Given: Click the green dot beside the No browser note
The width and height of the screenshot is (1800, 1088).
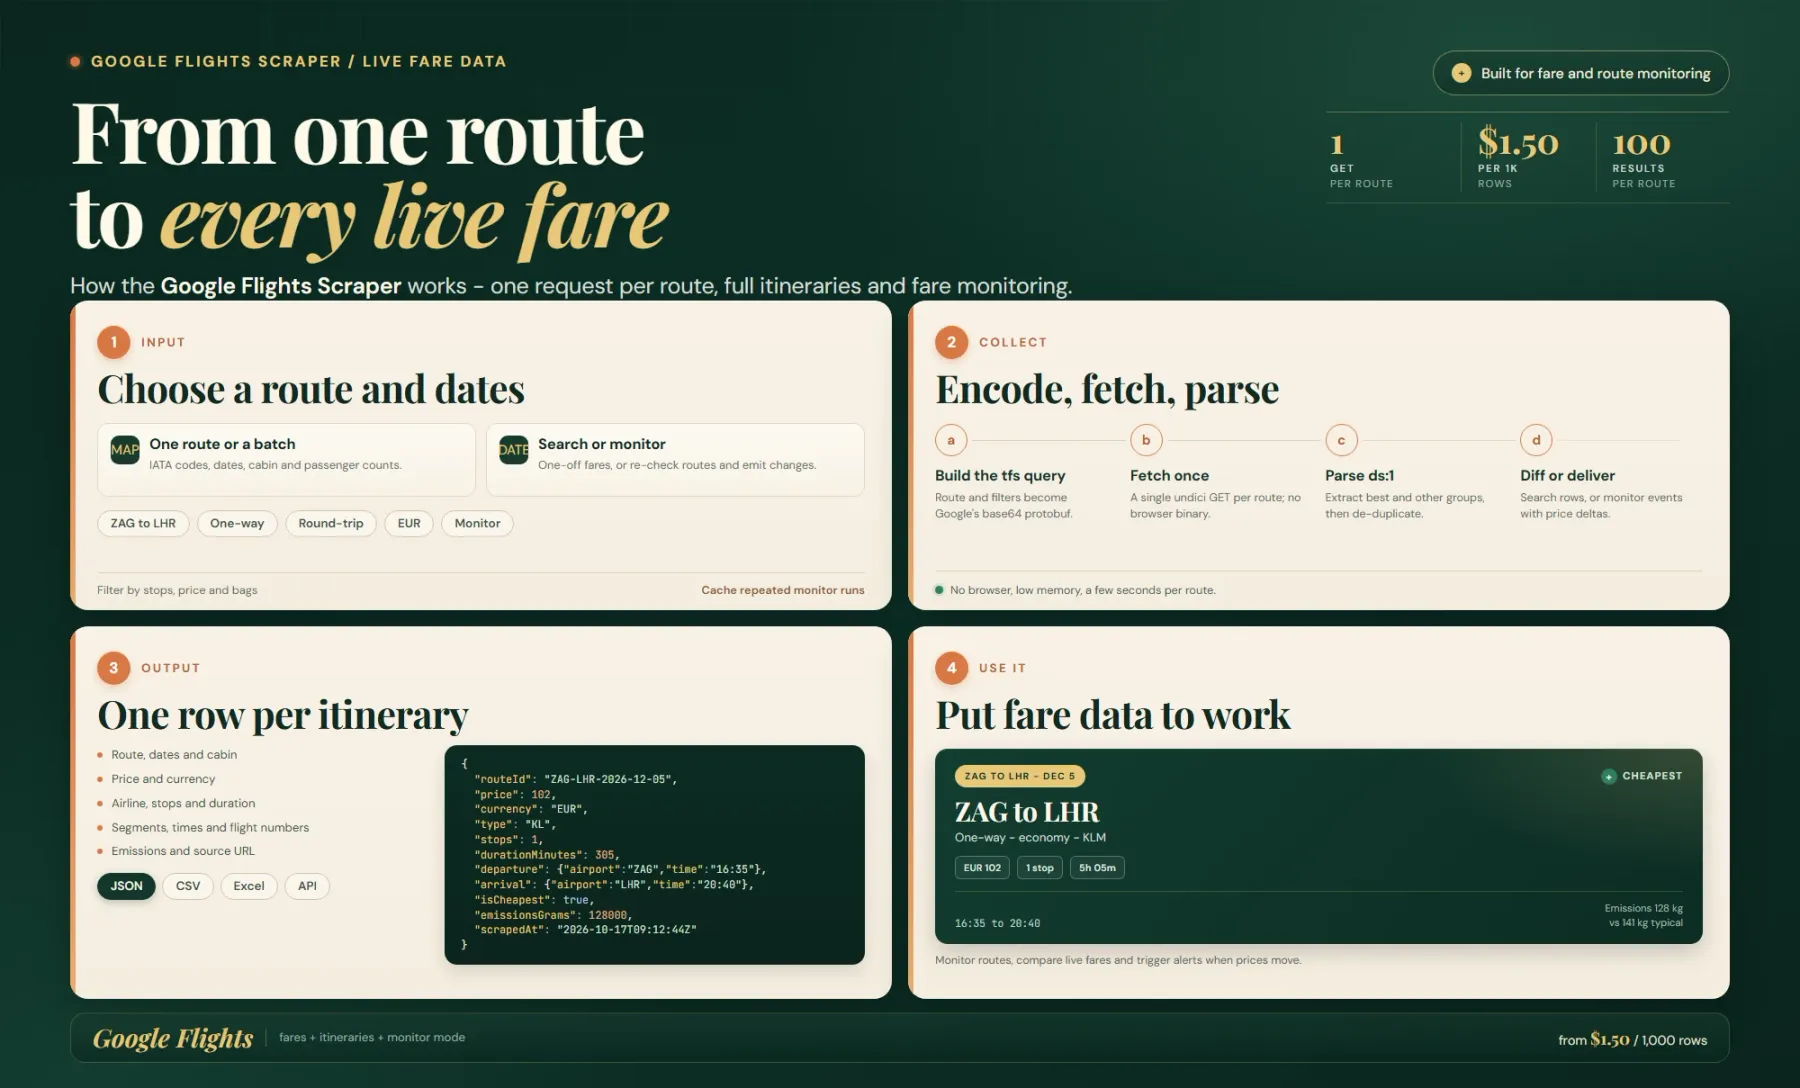Looking at the screenshot, I should 939,590.
